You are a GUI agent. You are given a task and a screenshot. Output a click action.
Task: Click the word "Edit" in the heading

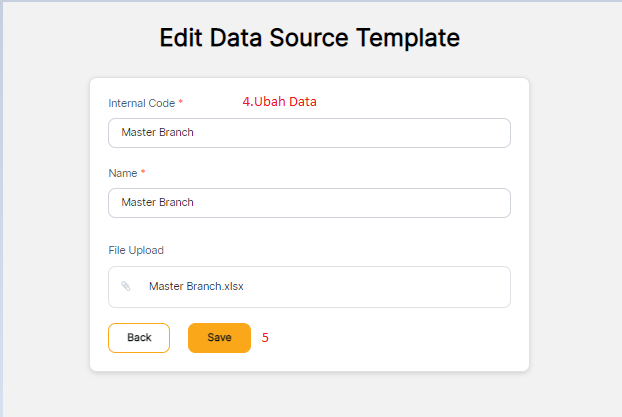coord(182,38)
